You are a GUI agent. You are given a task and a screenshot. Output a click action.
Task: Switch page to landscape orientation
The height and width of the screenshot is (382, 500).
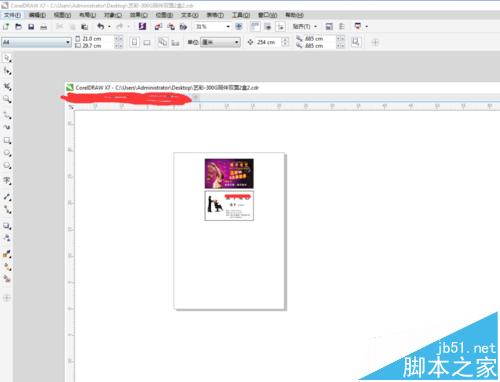[147, 43]
